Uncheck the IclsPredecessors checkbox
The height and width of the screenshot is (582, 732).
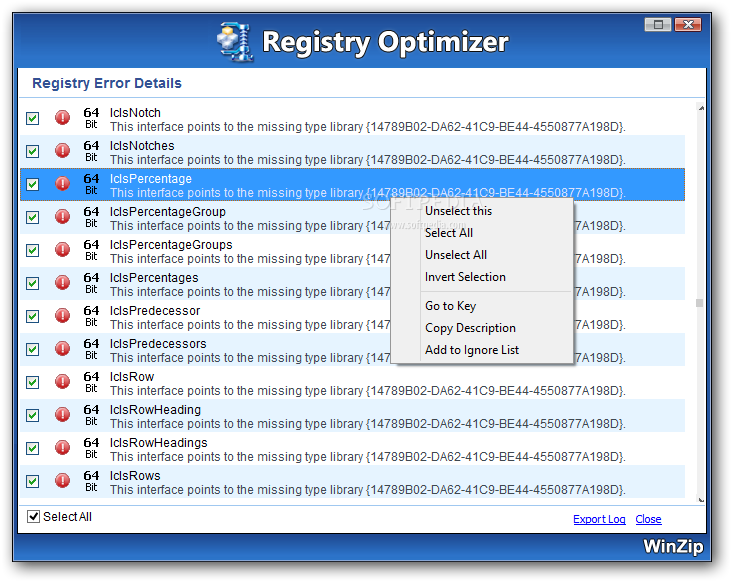pyautogui.click(x=33, y=350)
